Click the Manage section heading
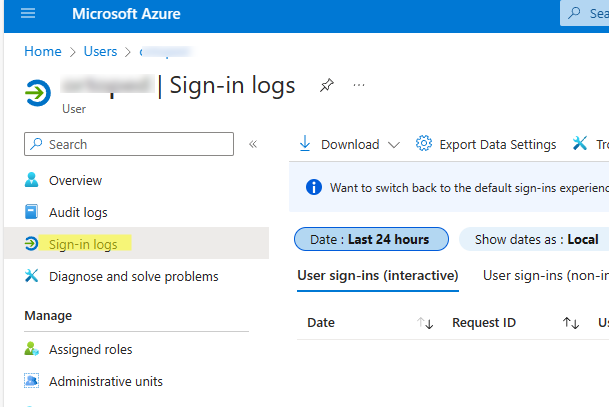 [x=48, y=315]
